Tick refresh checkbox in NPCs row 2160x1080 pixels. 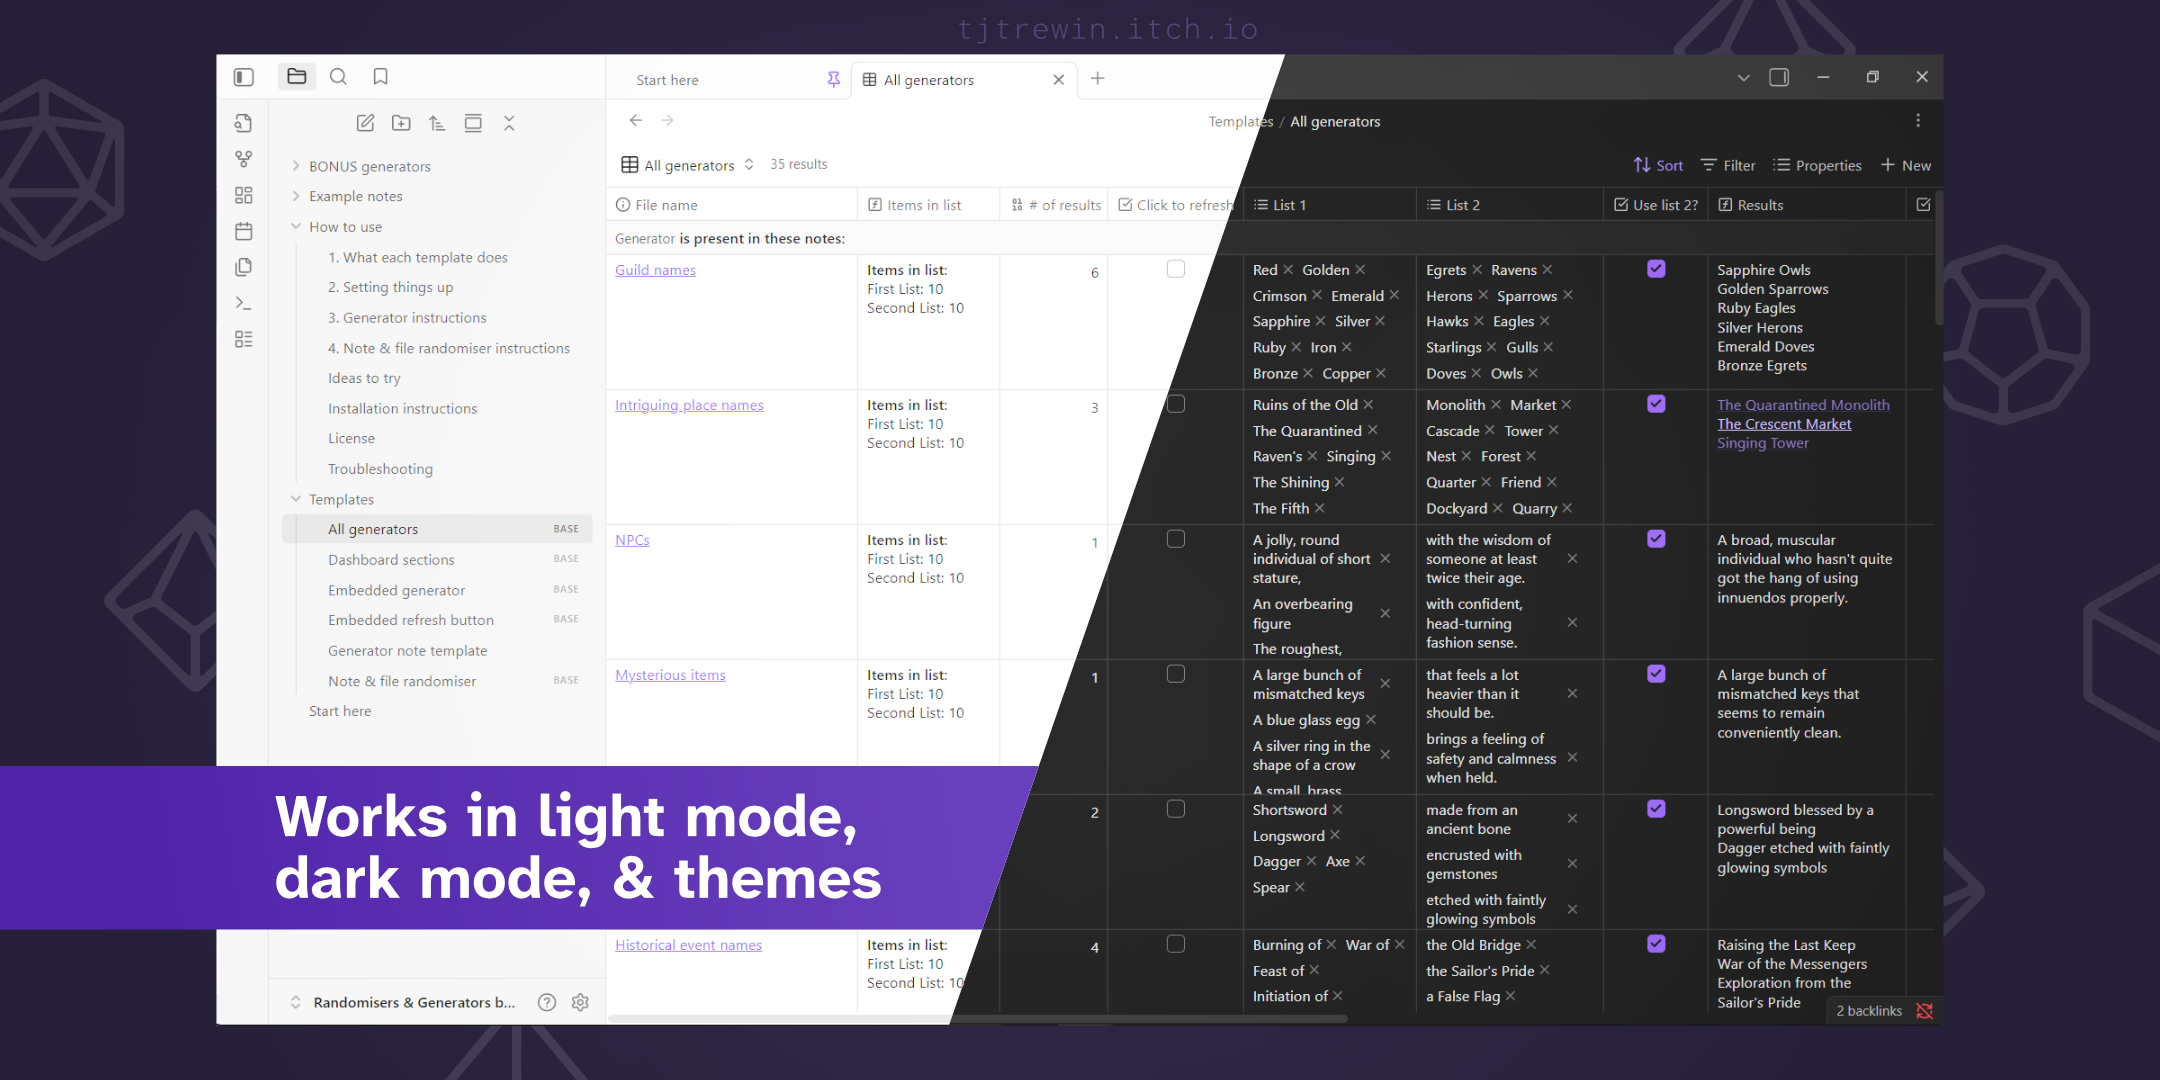click(x=1176, y=539)
